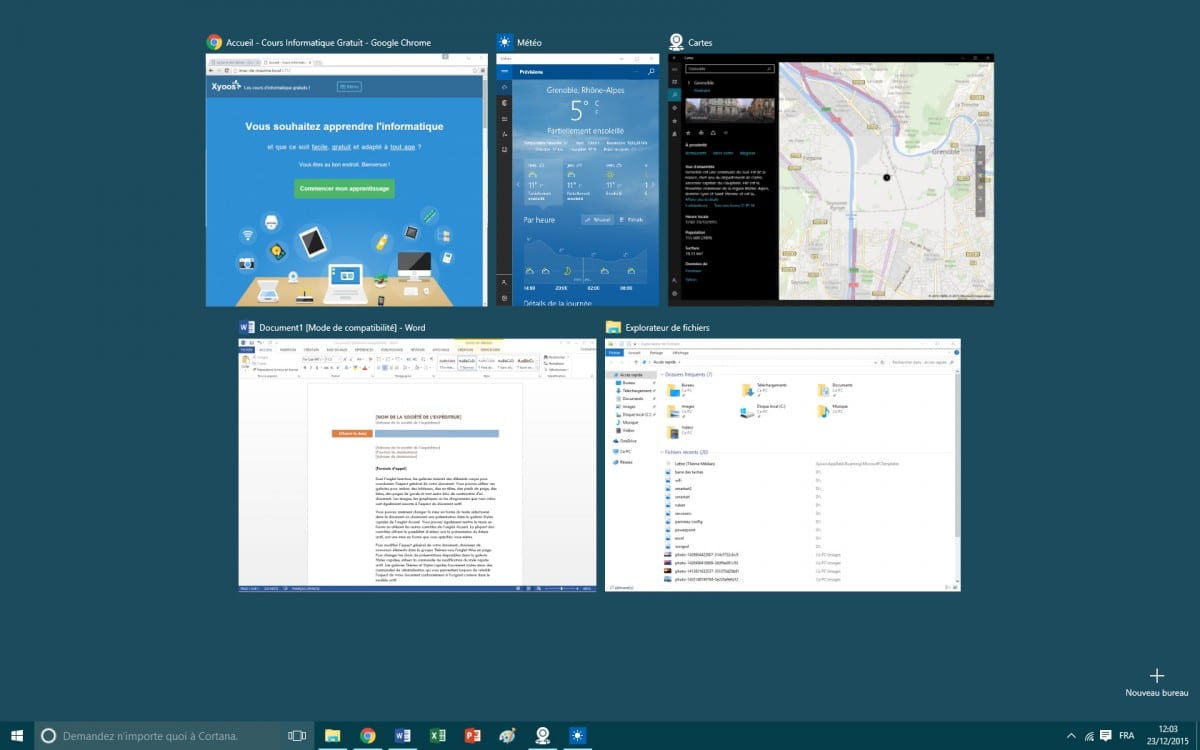This screenshot has width=1200, height=750.
Task: Select the Météo window thumbnail
Action: click(578, 180)
